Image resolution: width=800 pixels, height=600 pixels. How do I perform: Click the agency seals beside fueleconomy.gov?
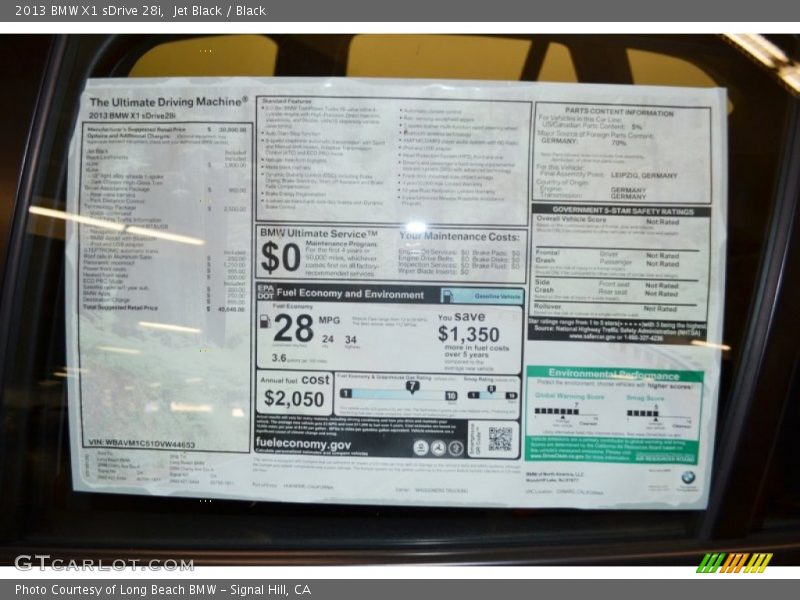coord(437,448)
